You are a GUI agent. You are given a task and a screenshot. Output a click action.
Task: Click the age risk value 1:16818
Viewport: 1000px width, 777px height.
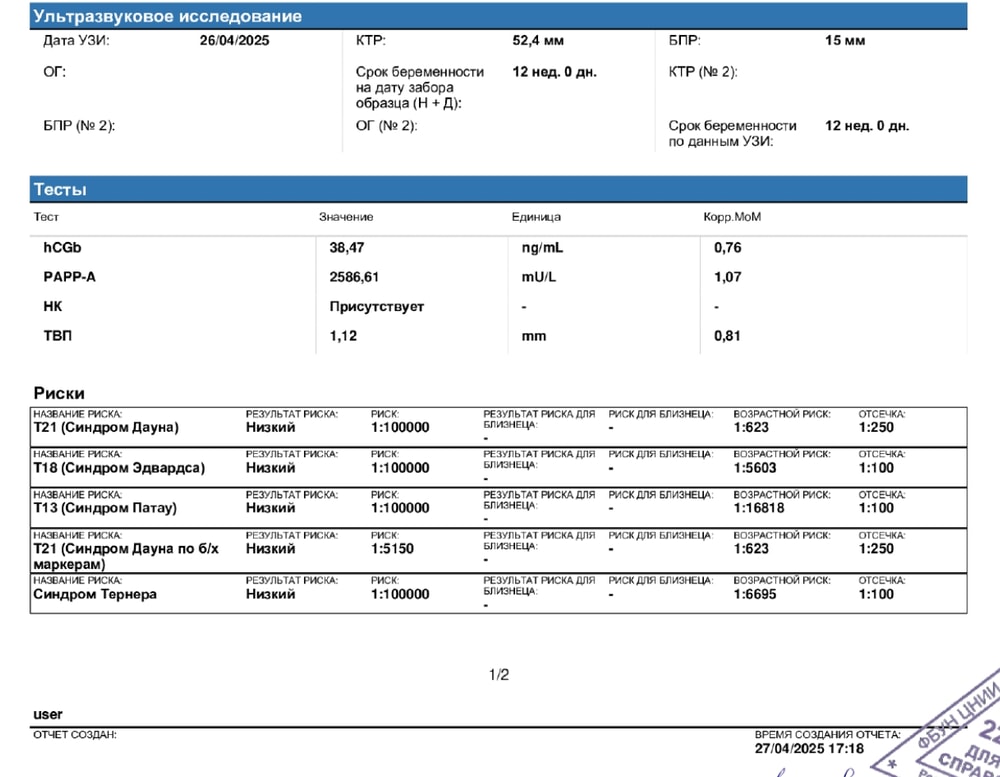coord(759,508)
